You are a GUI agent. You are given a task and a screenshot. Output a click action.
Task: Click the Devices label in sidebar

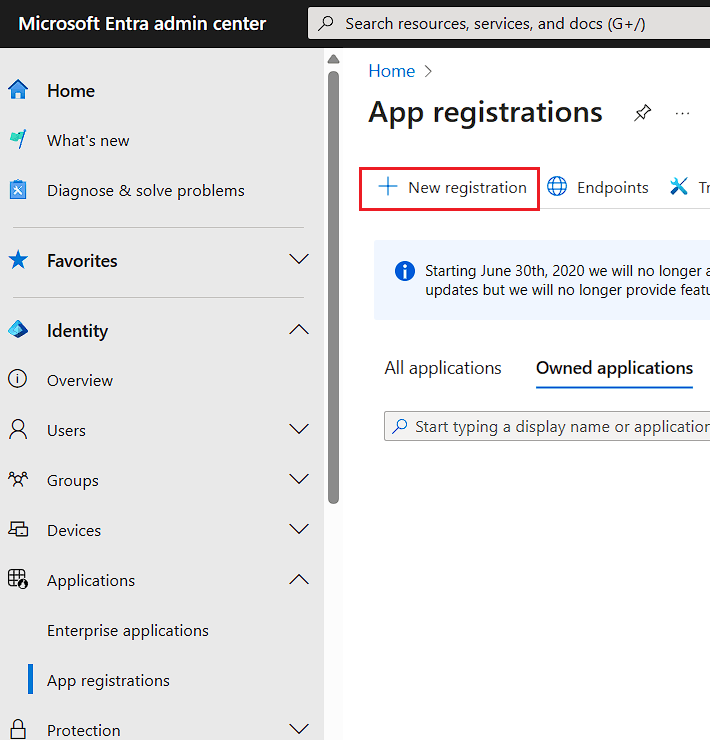tap(74, 531)
